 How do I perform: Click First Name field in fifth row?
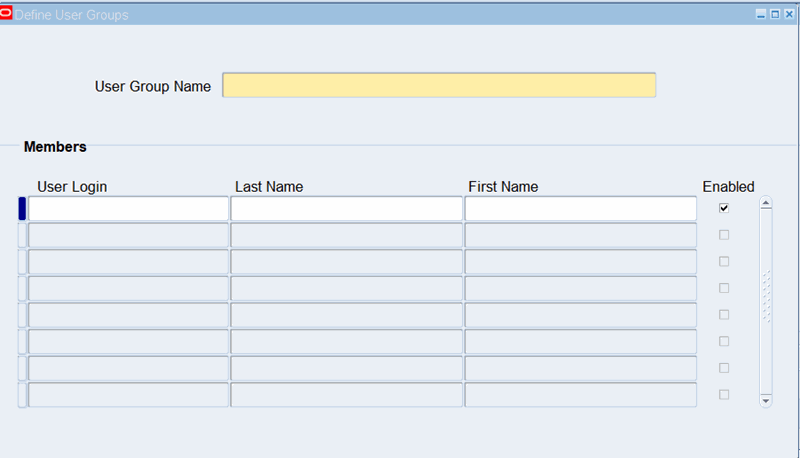tap(581, 315)
